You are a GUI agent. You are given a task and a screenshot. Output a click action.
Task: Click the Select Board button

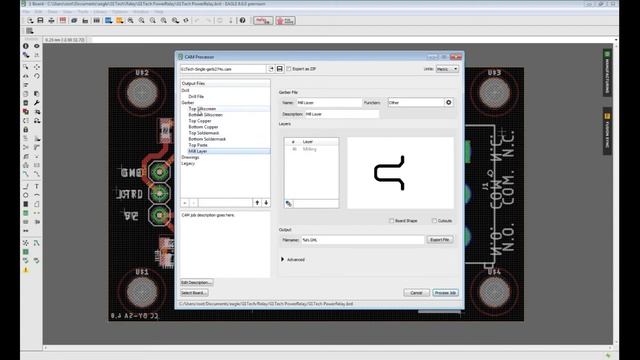(x=194, y=293)
